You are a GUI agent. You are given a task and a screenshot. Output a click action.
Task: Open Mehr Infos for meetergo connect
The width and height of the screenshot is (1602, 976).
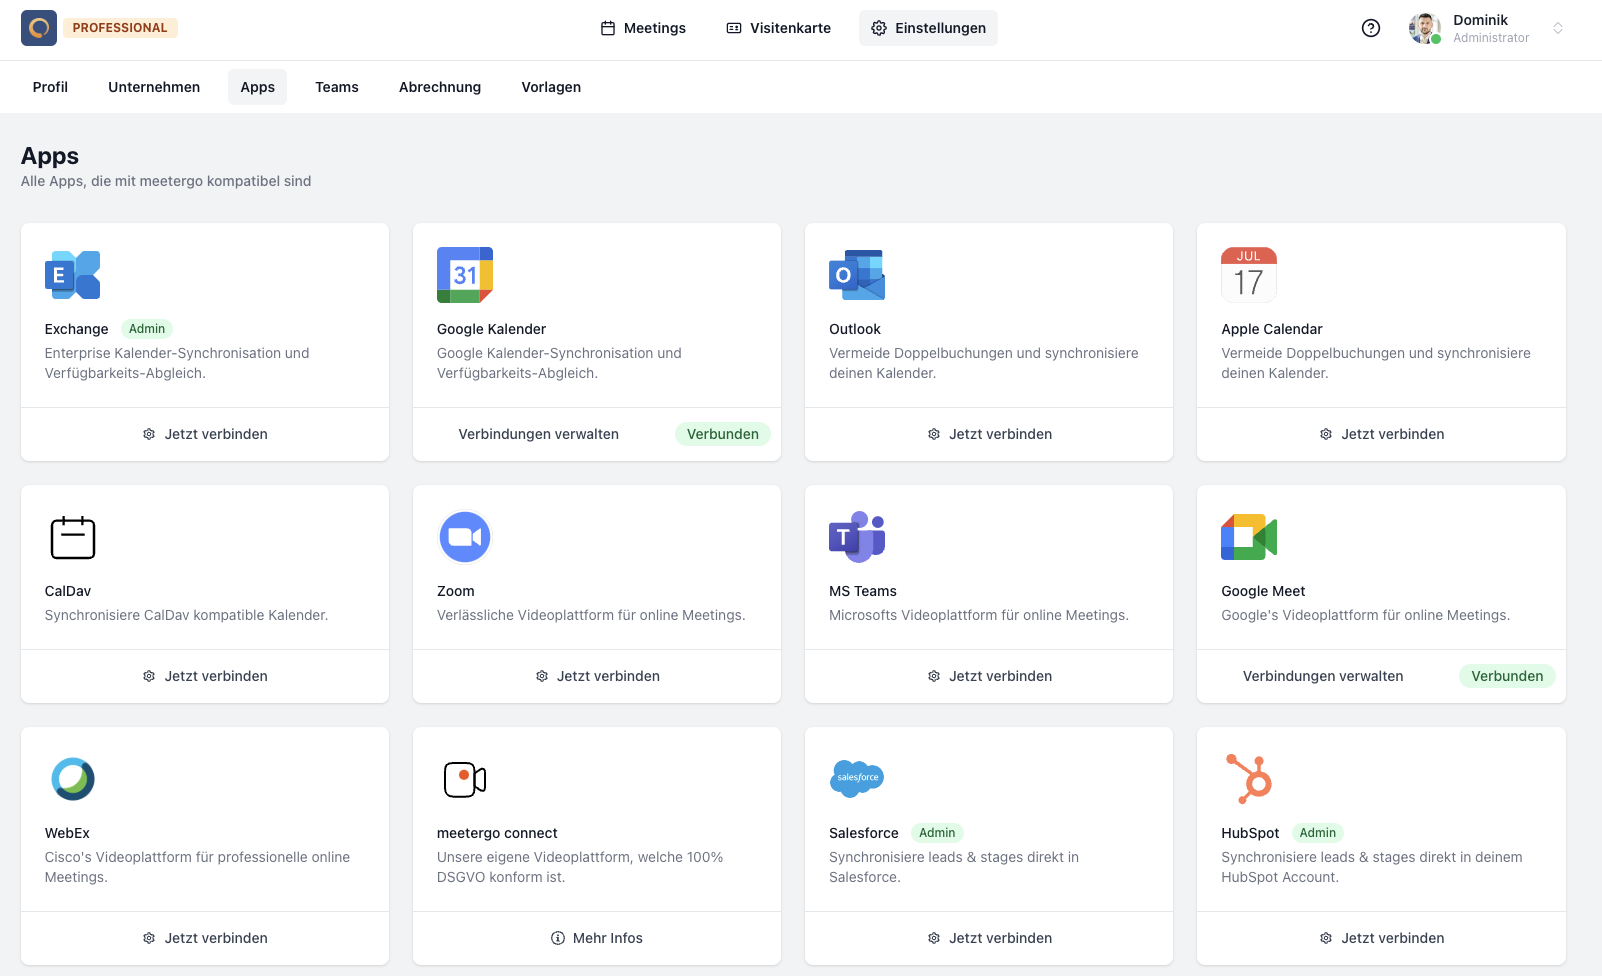coord(597,938)
